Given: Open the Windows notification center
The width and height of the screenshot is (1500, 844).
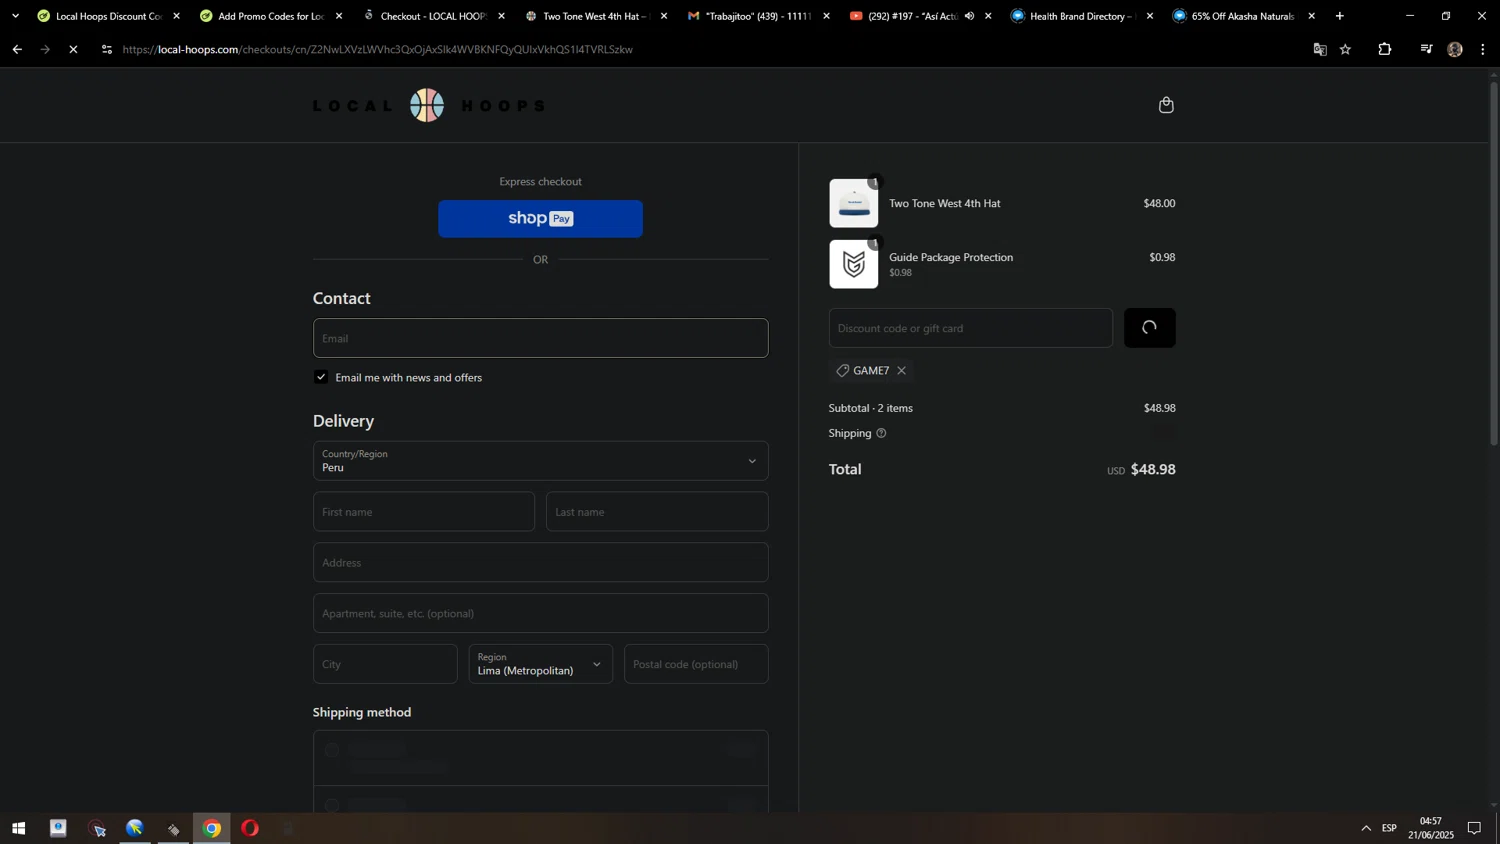Looking at the screenshot, I should pyautogui.click(x=1474, y=828).
